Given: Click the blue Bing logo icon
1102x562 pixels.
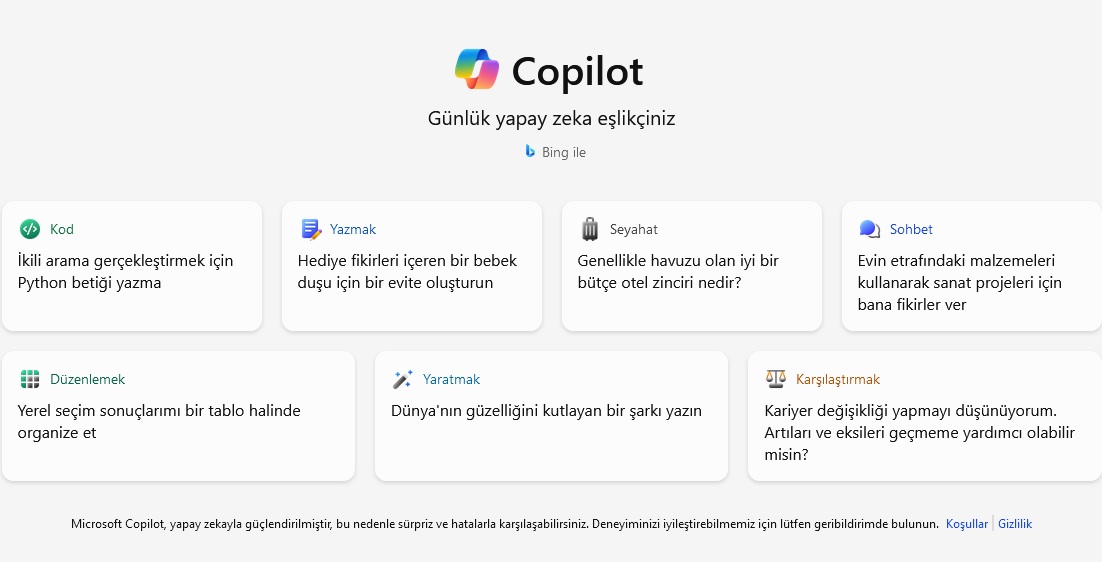Looking at the screenshot, I should [x=530, y=151].
